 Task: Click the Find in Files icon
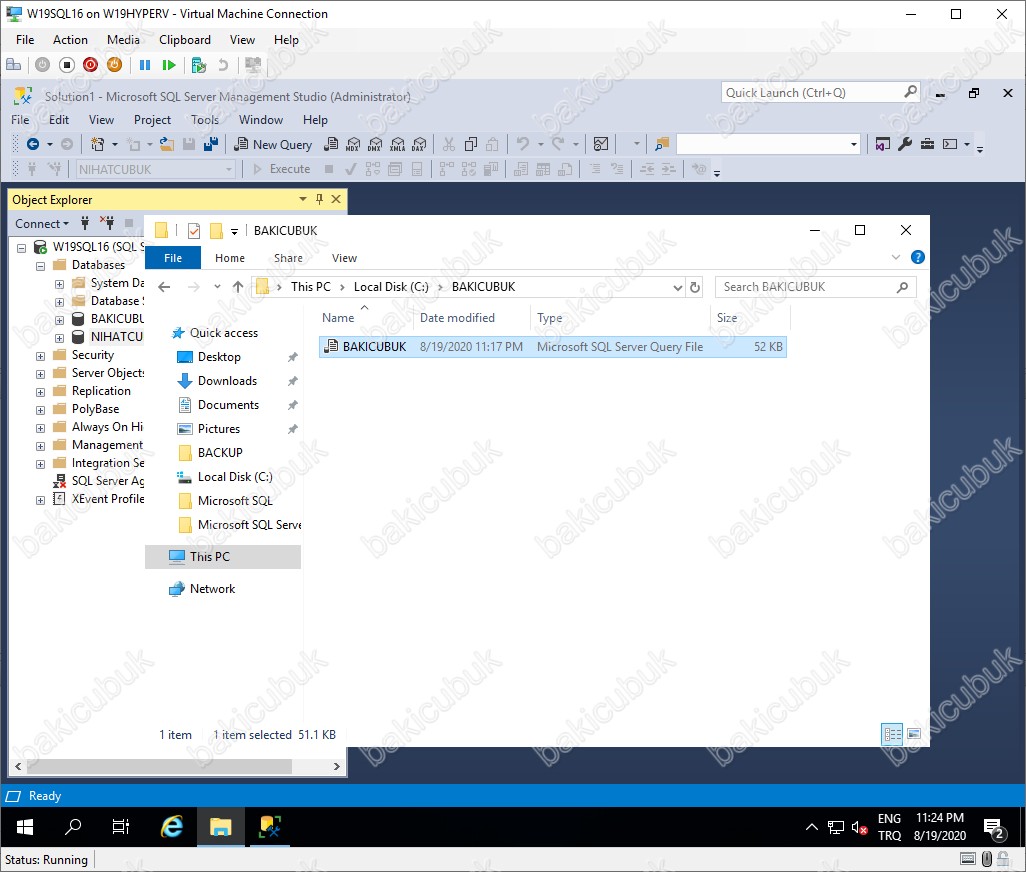point(662,145)
